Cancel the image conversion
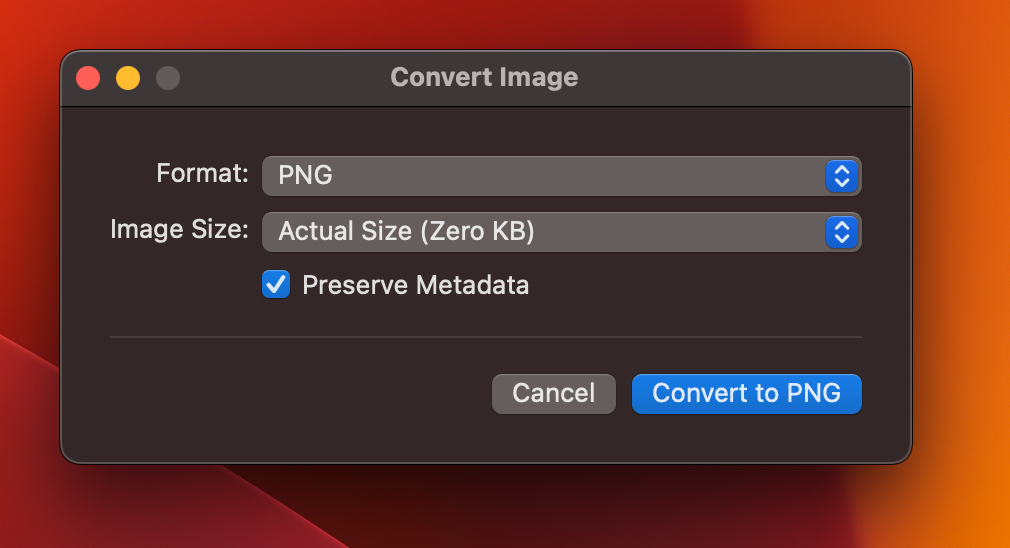Image resolution: width=1010 pixels, height=548 pixels. pos(554,393)
